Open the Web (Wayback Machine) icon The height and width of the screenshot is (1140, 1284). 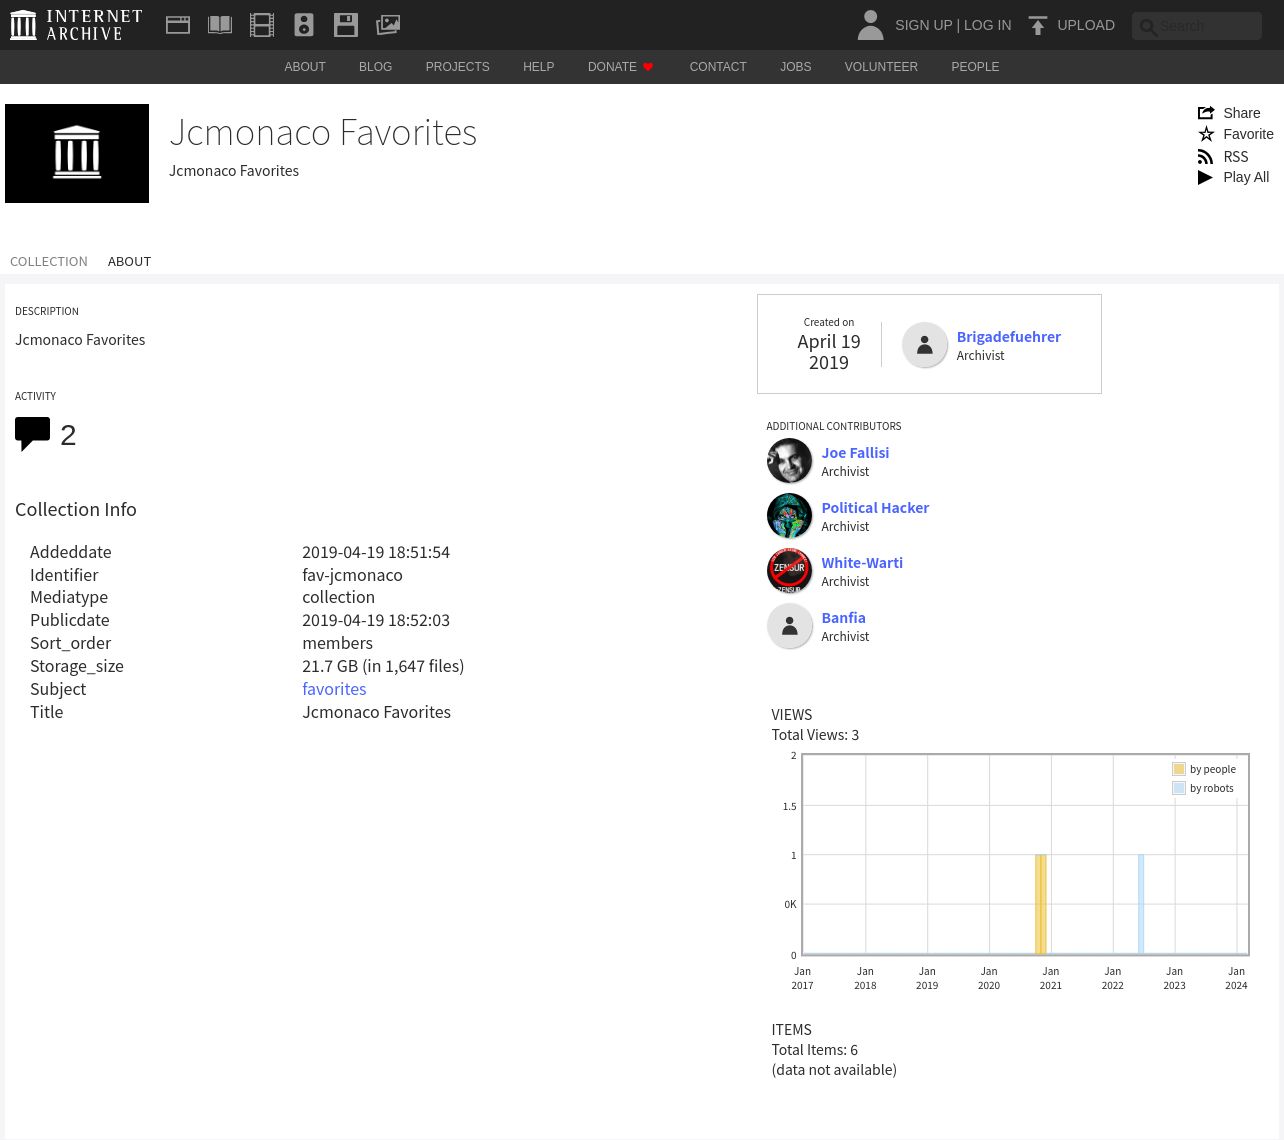click(x=178, y=25)
